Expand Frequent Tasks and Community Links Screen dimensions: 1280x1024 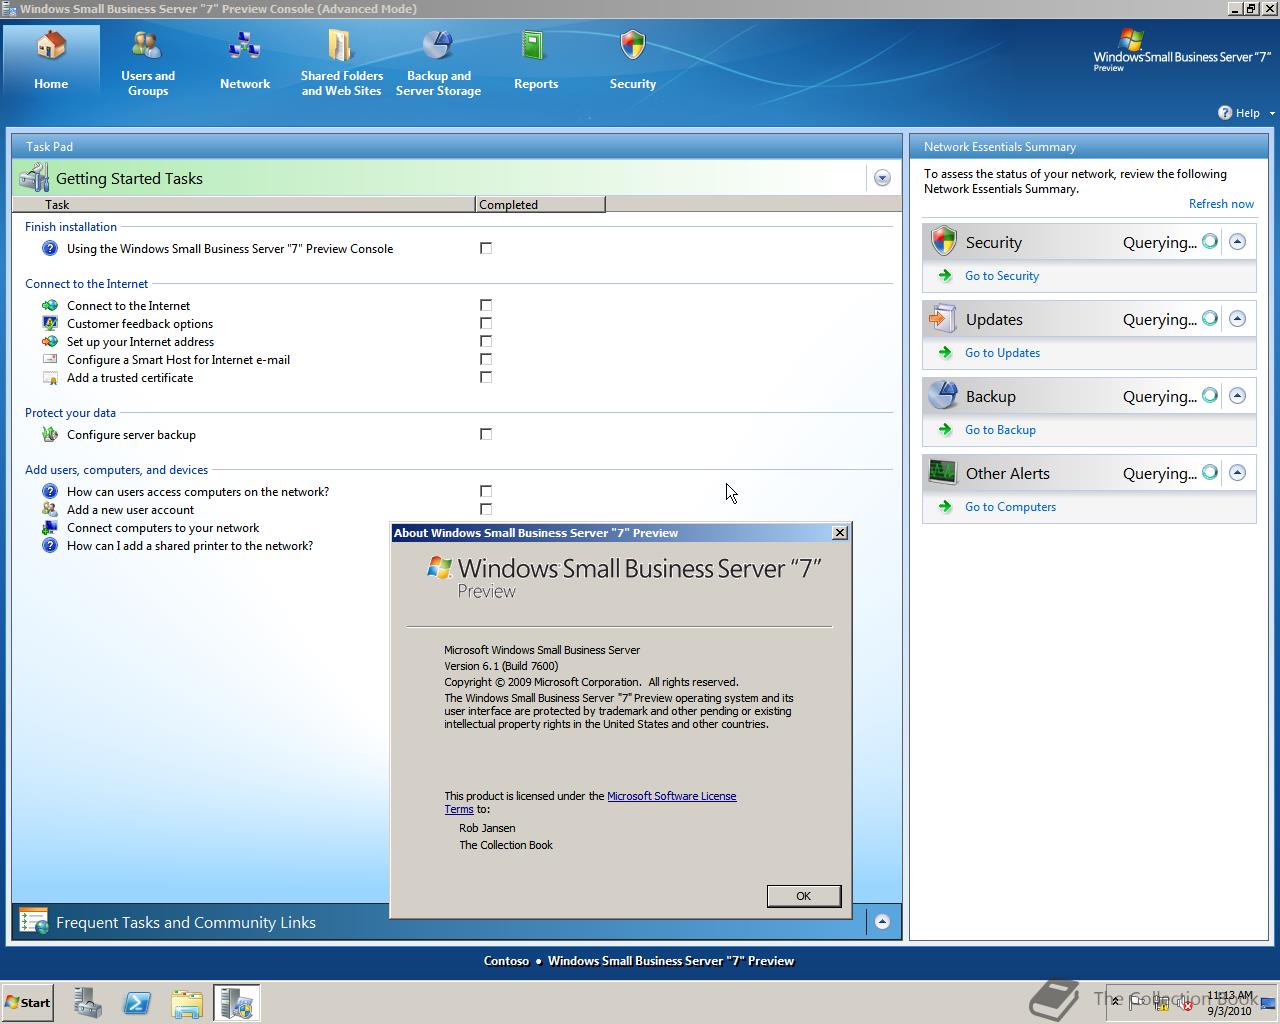click(882, 922)
